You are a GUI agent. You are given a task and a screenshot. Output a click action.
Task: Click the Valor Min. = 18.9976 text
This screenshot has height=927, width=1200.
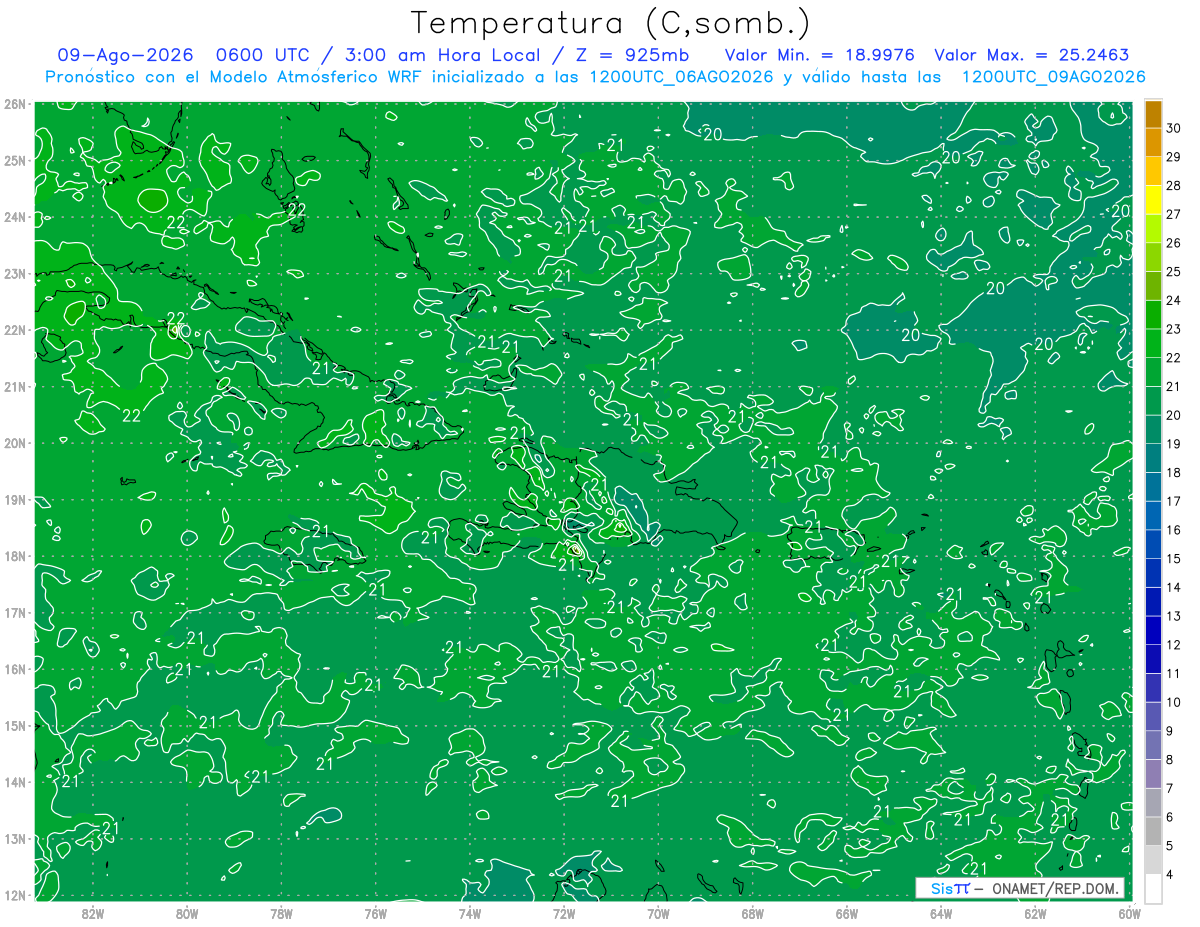pyautogui.click(x=819, y=55)
